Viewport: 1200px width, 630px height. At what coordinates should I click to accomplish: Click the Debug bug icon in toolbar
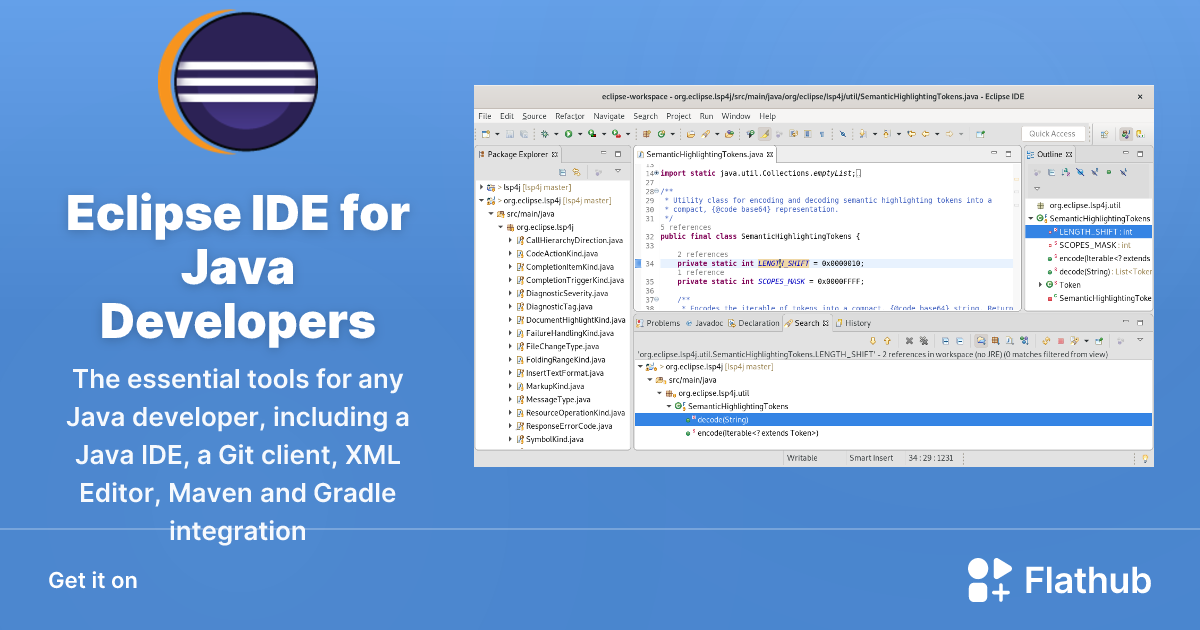pos(545,133)
